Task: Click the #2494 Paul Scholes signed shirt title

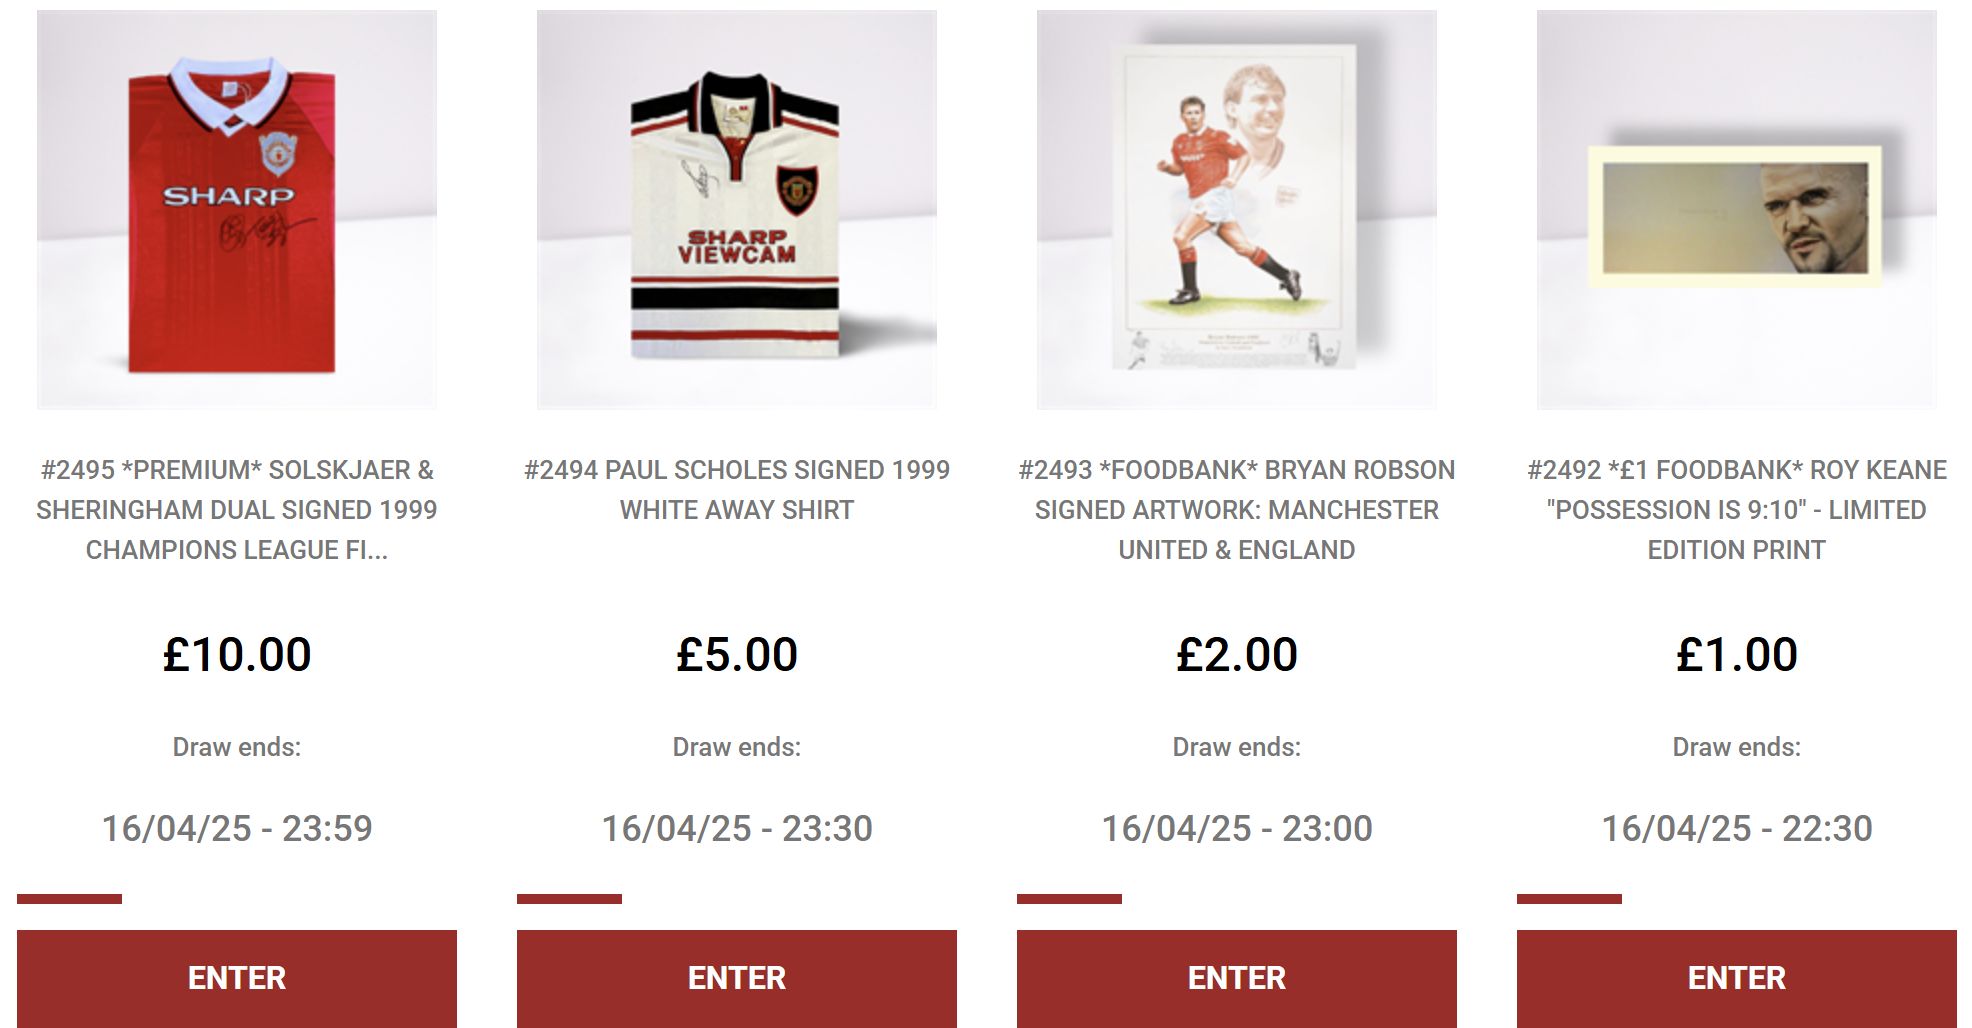Action: [x=737, y=490]
